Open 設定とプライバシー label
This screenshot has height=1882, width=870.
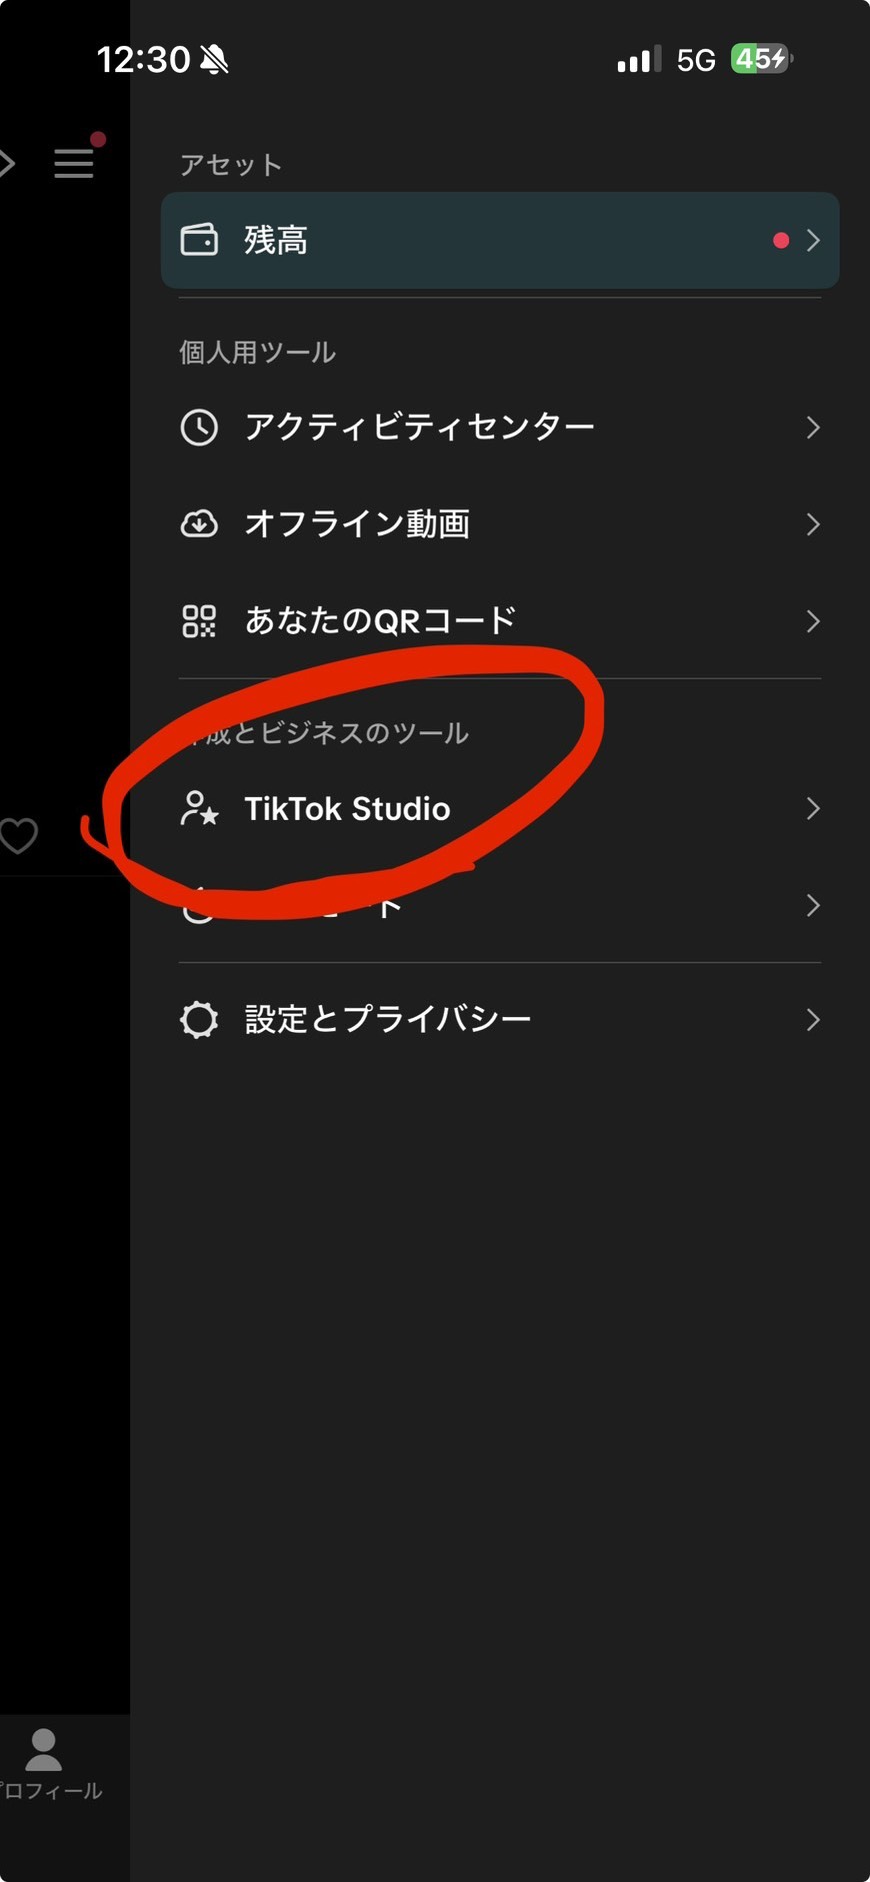tap(388, 1020)
